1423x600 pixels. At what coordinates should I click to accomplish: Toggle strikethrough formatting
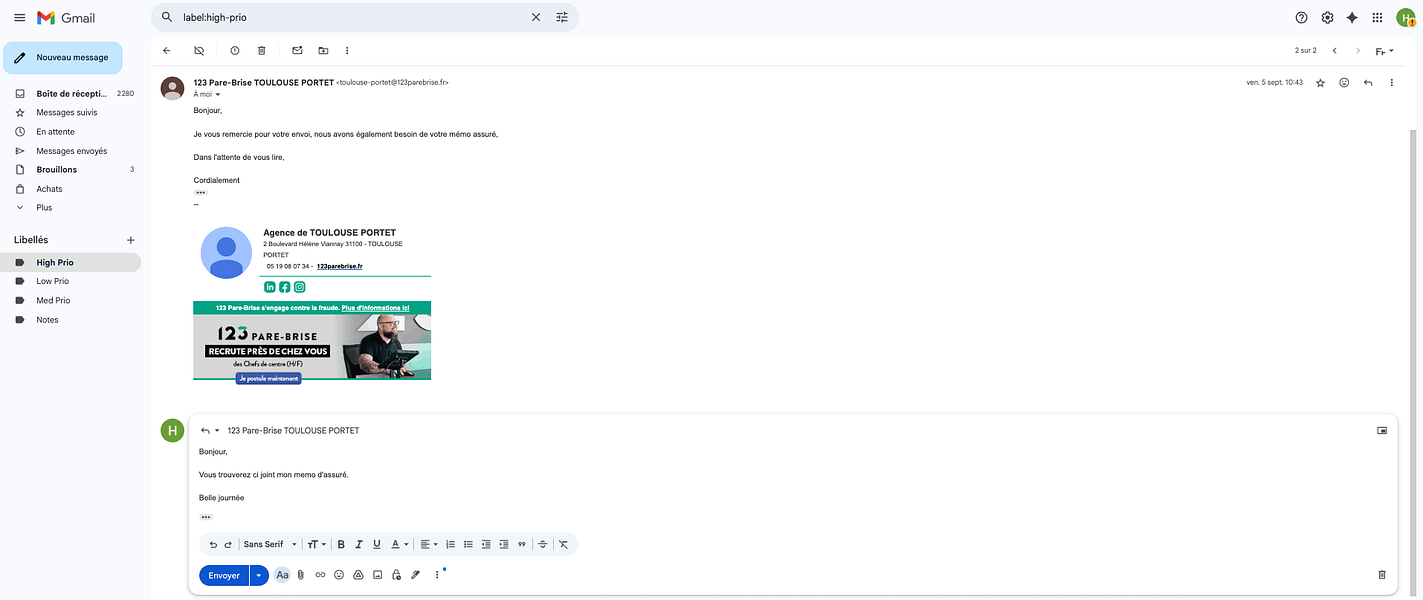tap(543, 544)
